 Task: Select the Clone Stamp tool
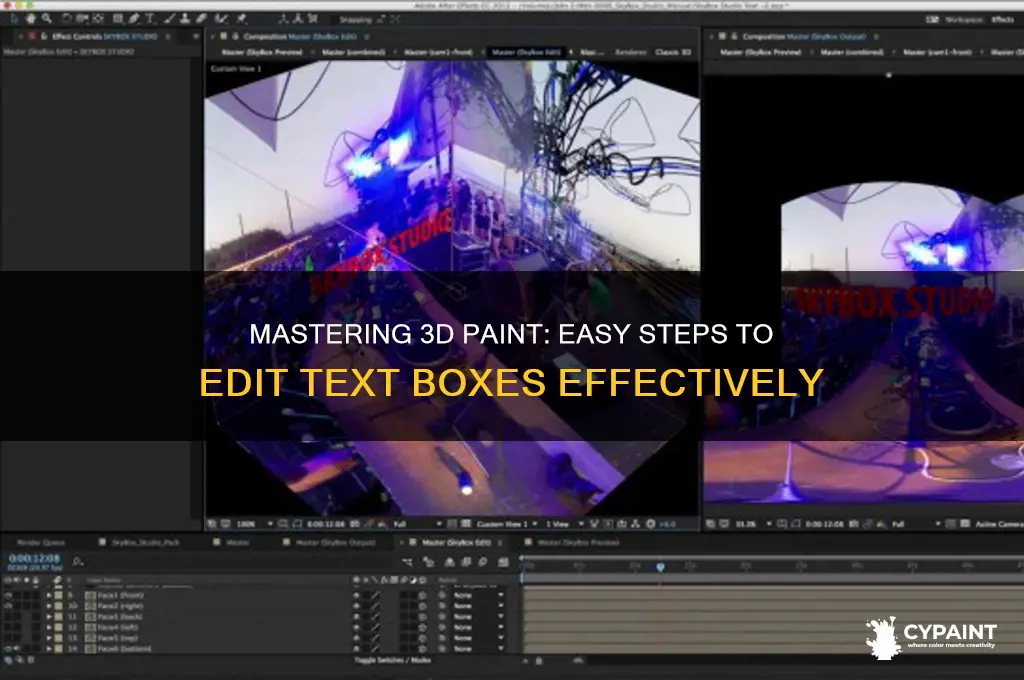[x=186, y=19]
